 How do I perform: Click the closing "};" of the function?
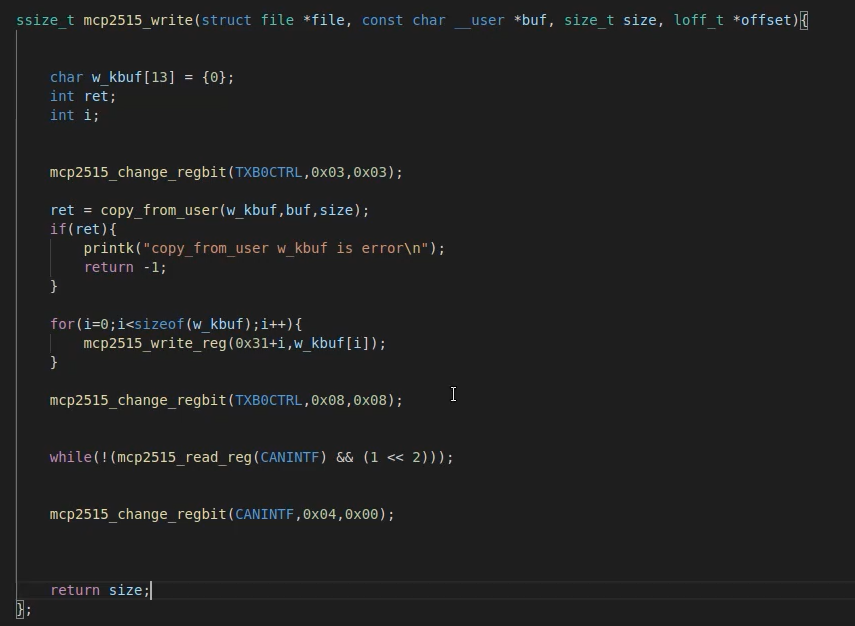pos(24,609)
